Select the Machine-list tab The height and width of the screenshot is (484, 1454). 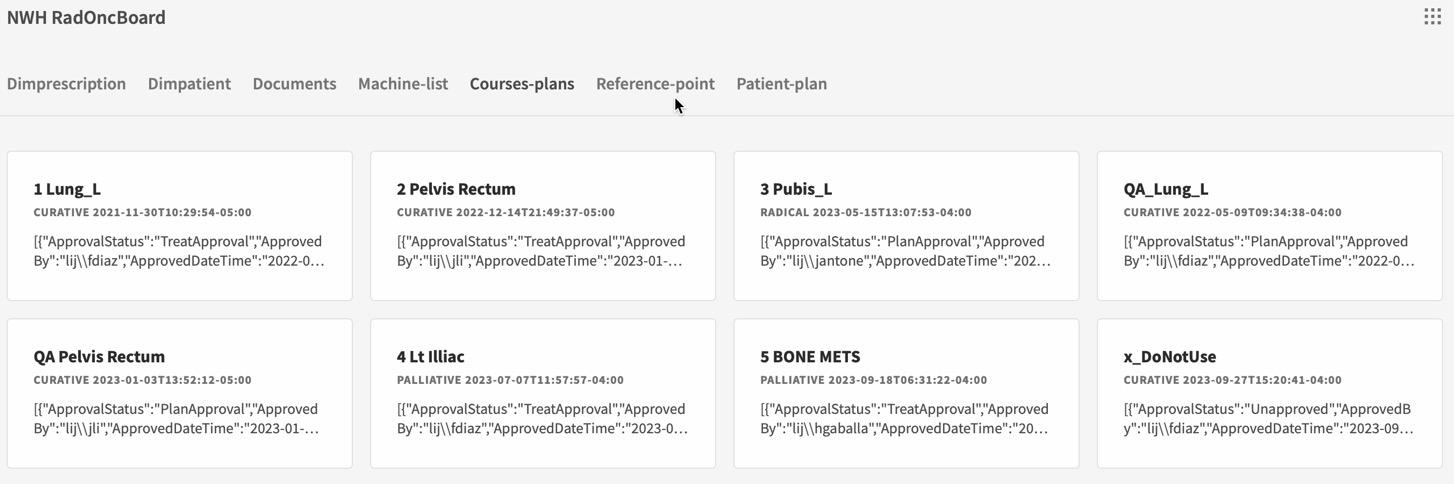403,84
